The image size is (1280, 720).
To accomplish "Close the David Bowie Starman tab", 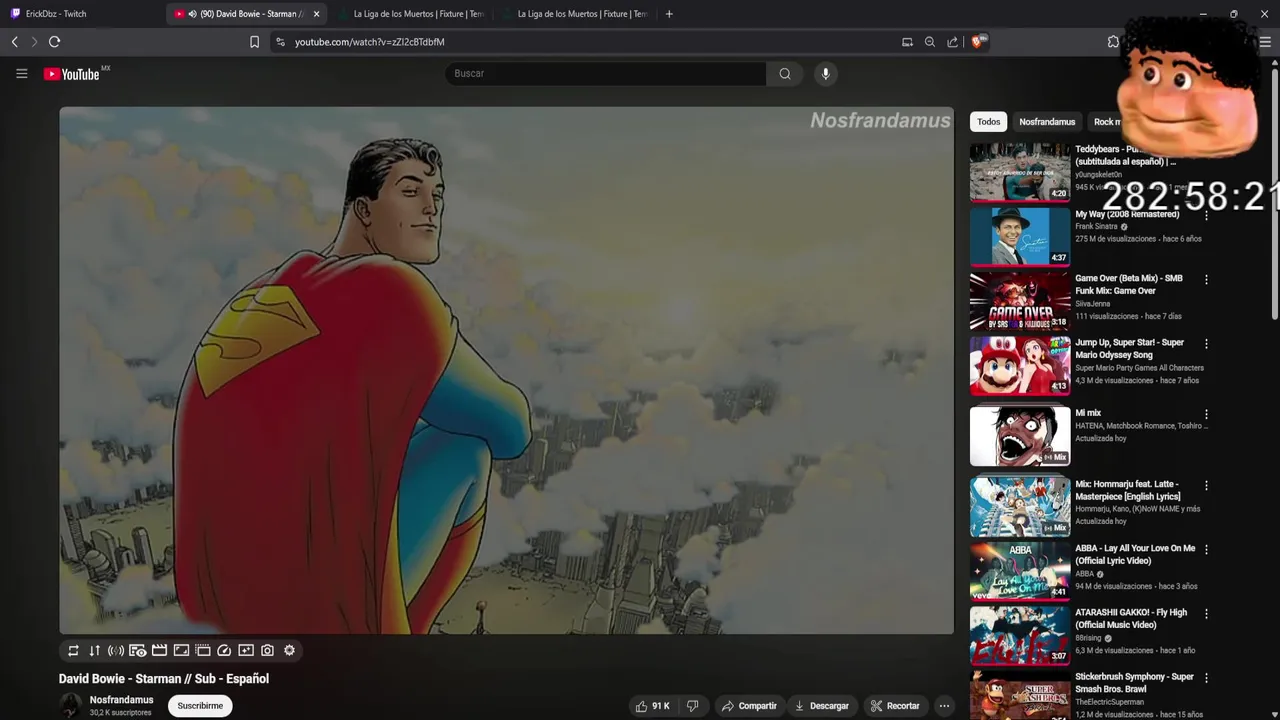I will pyautogui.click(x=316, y=14).
